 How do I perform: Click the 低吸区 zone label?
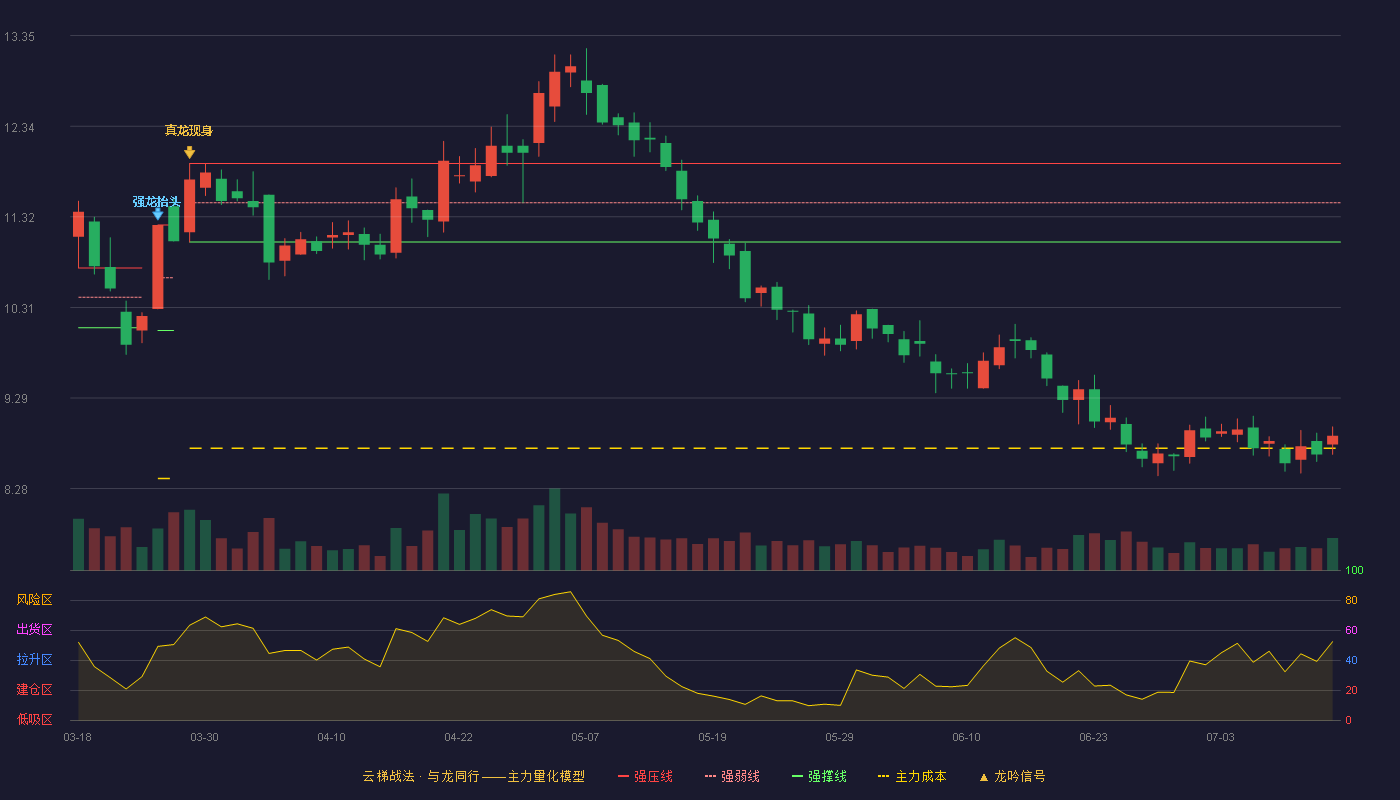(35, 719)
